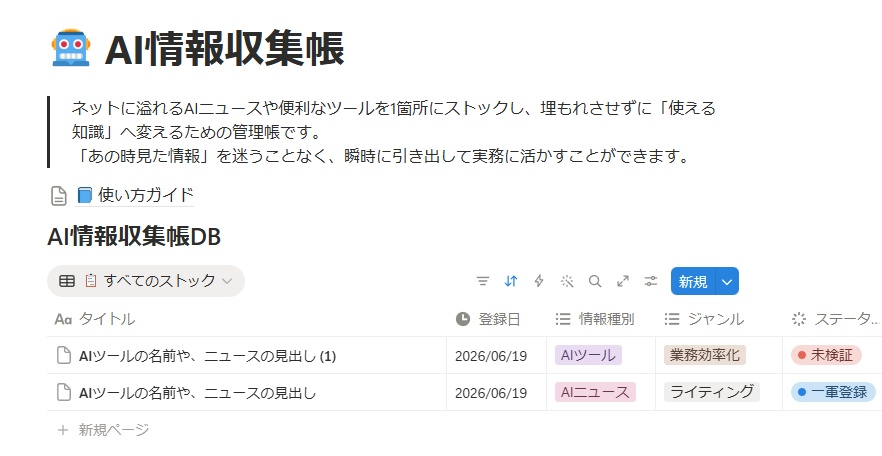This screenshot has width=882, height=456.
Task: Click the pink AIニュース tag
Action: (x=595, y=392)
